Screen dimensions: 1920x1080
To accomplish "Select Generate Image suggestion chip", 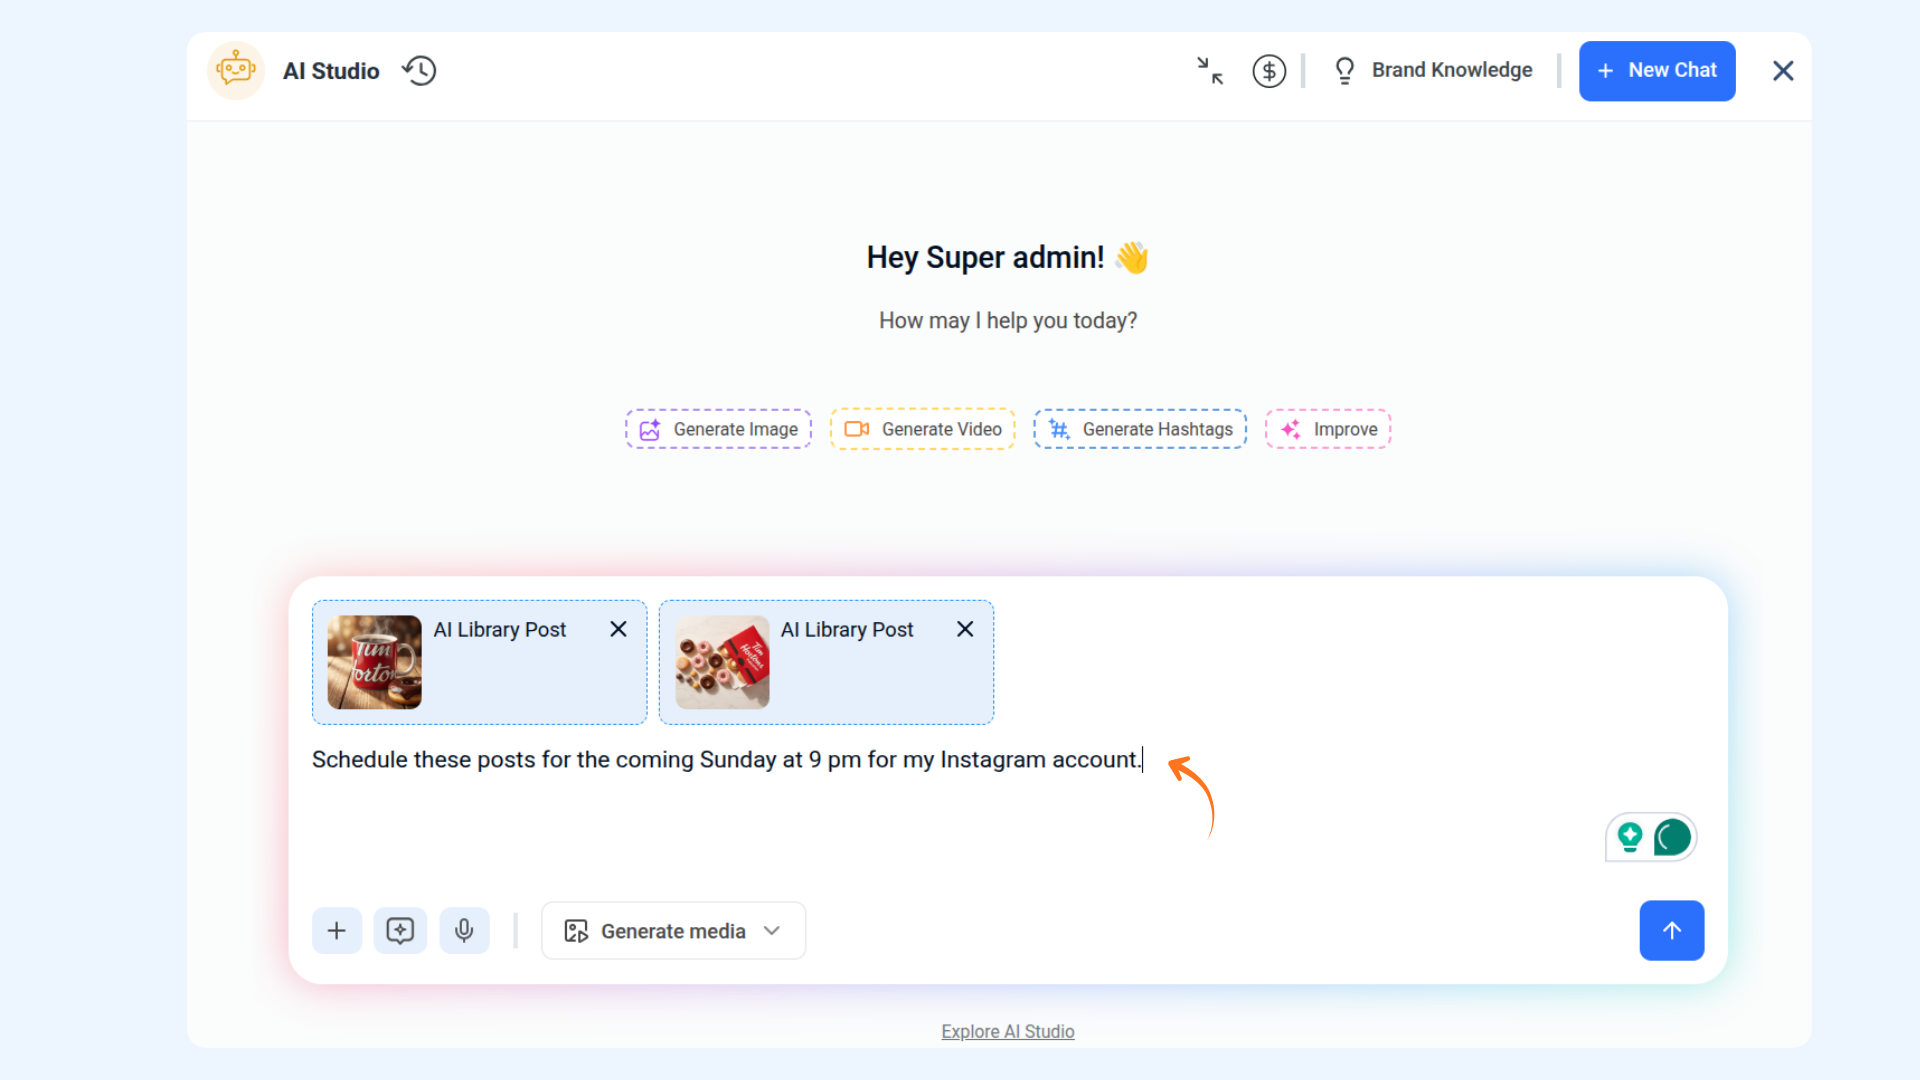I will (x=719, y=429).
